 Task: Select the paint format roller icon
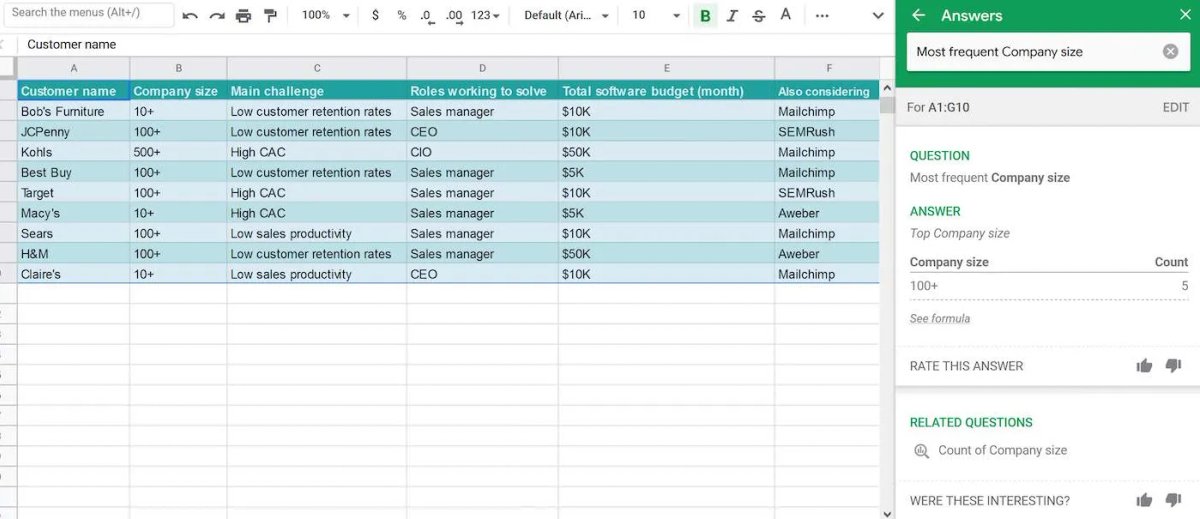[270, 16]
